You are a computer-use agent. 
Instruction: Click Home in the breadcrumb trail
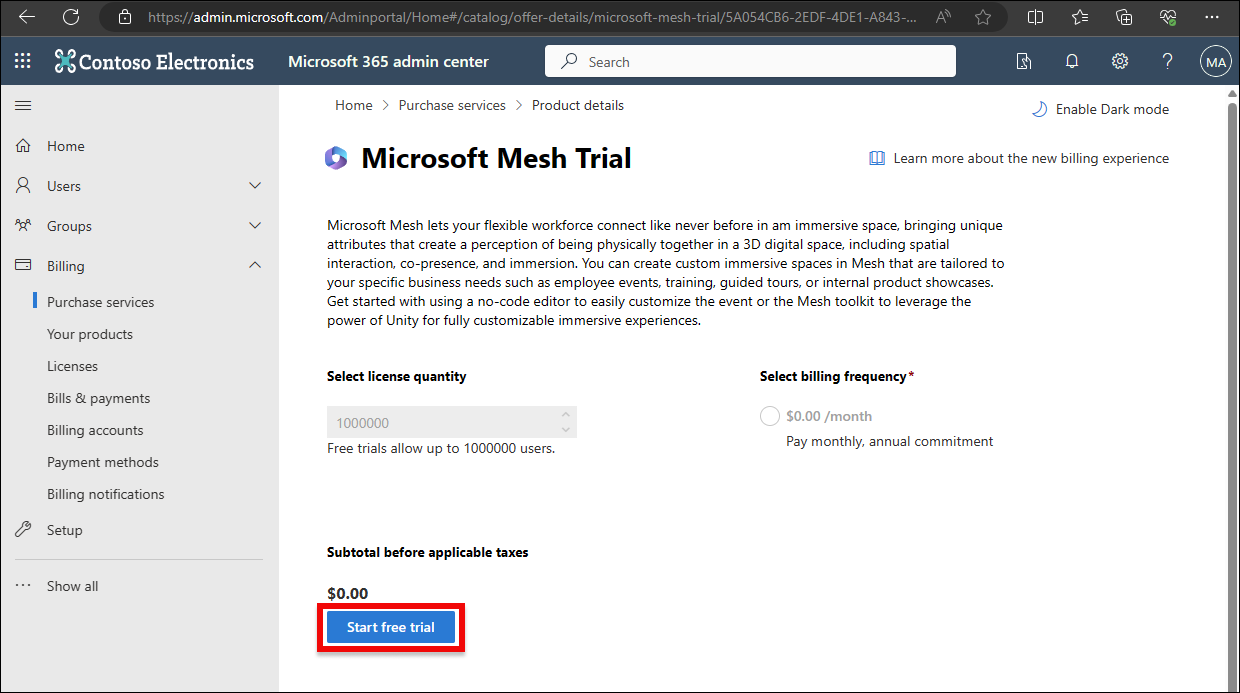[x=354, y=104]
